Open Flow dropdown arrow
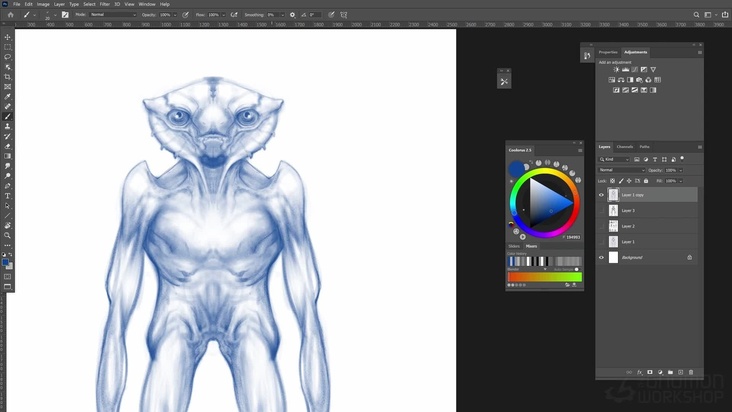Screen dimensions: 732x412 coord(224,15)
